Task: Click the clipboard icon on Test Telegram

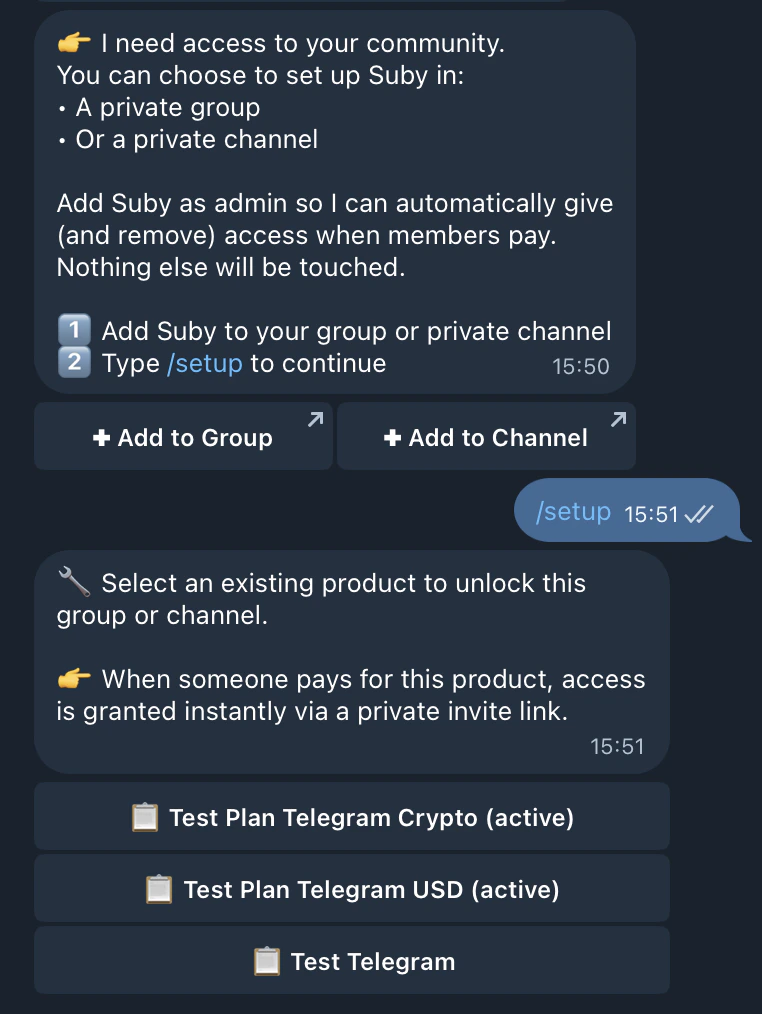Action: pyautogui.click(x=267, y=961)
